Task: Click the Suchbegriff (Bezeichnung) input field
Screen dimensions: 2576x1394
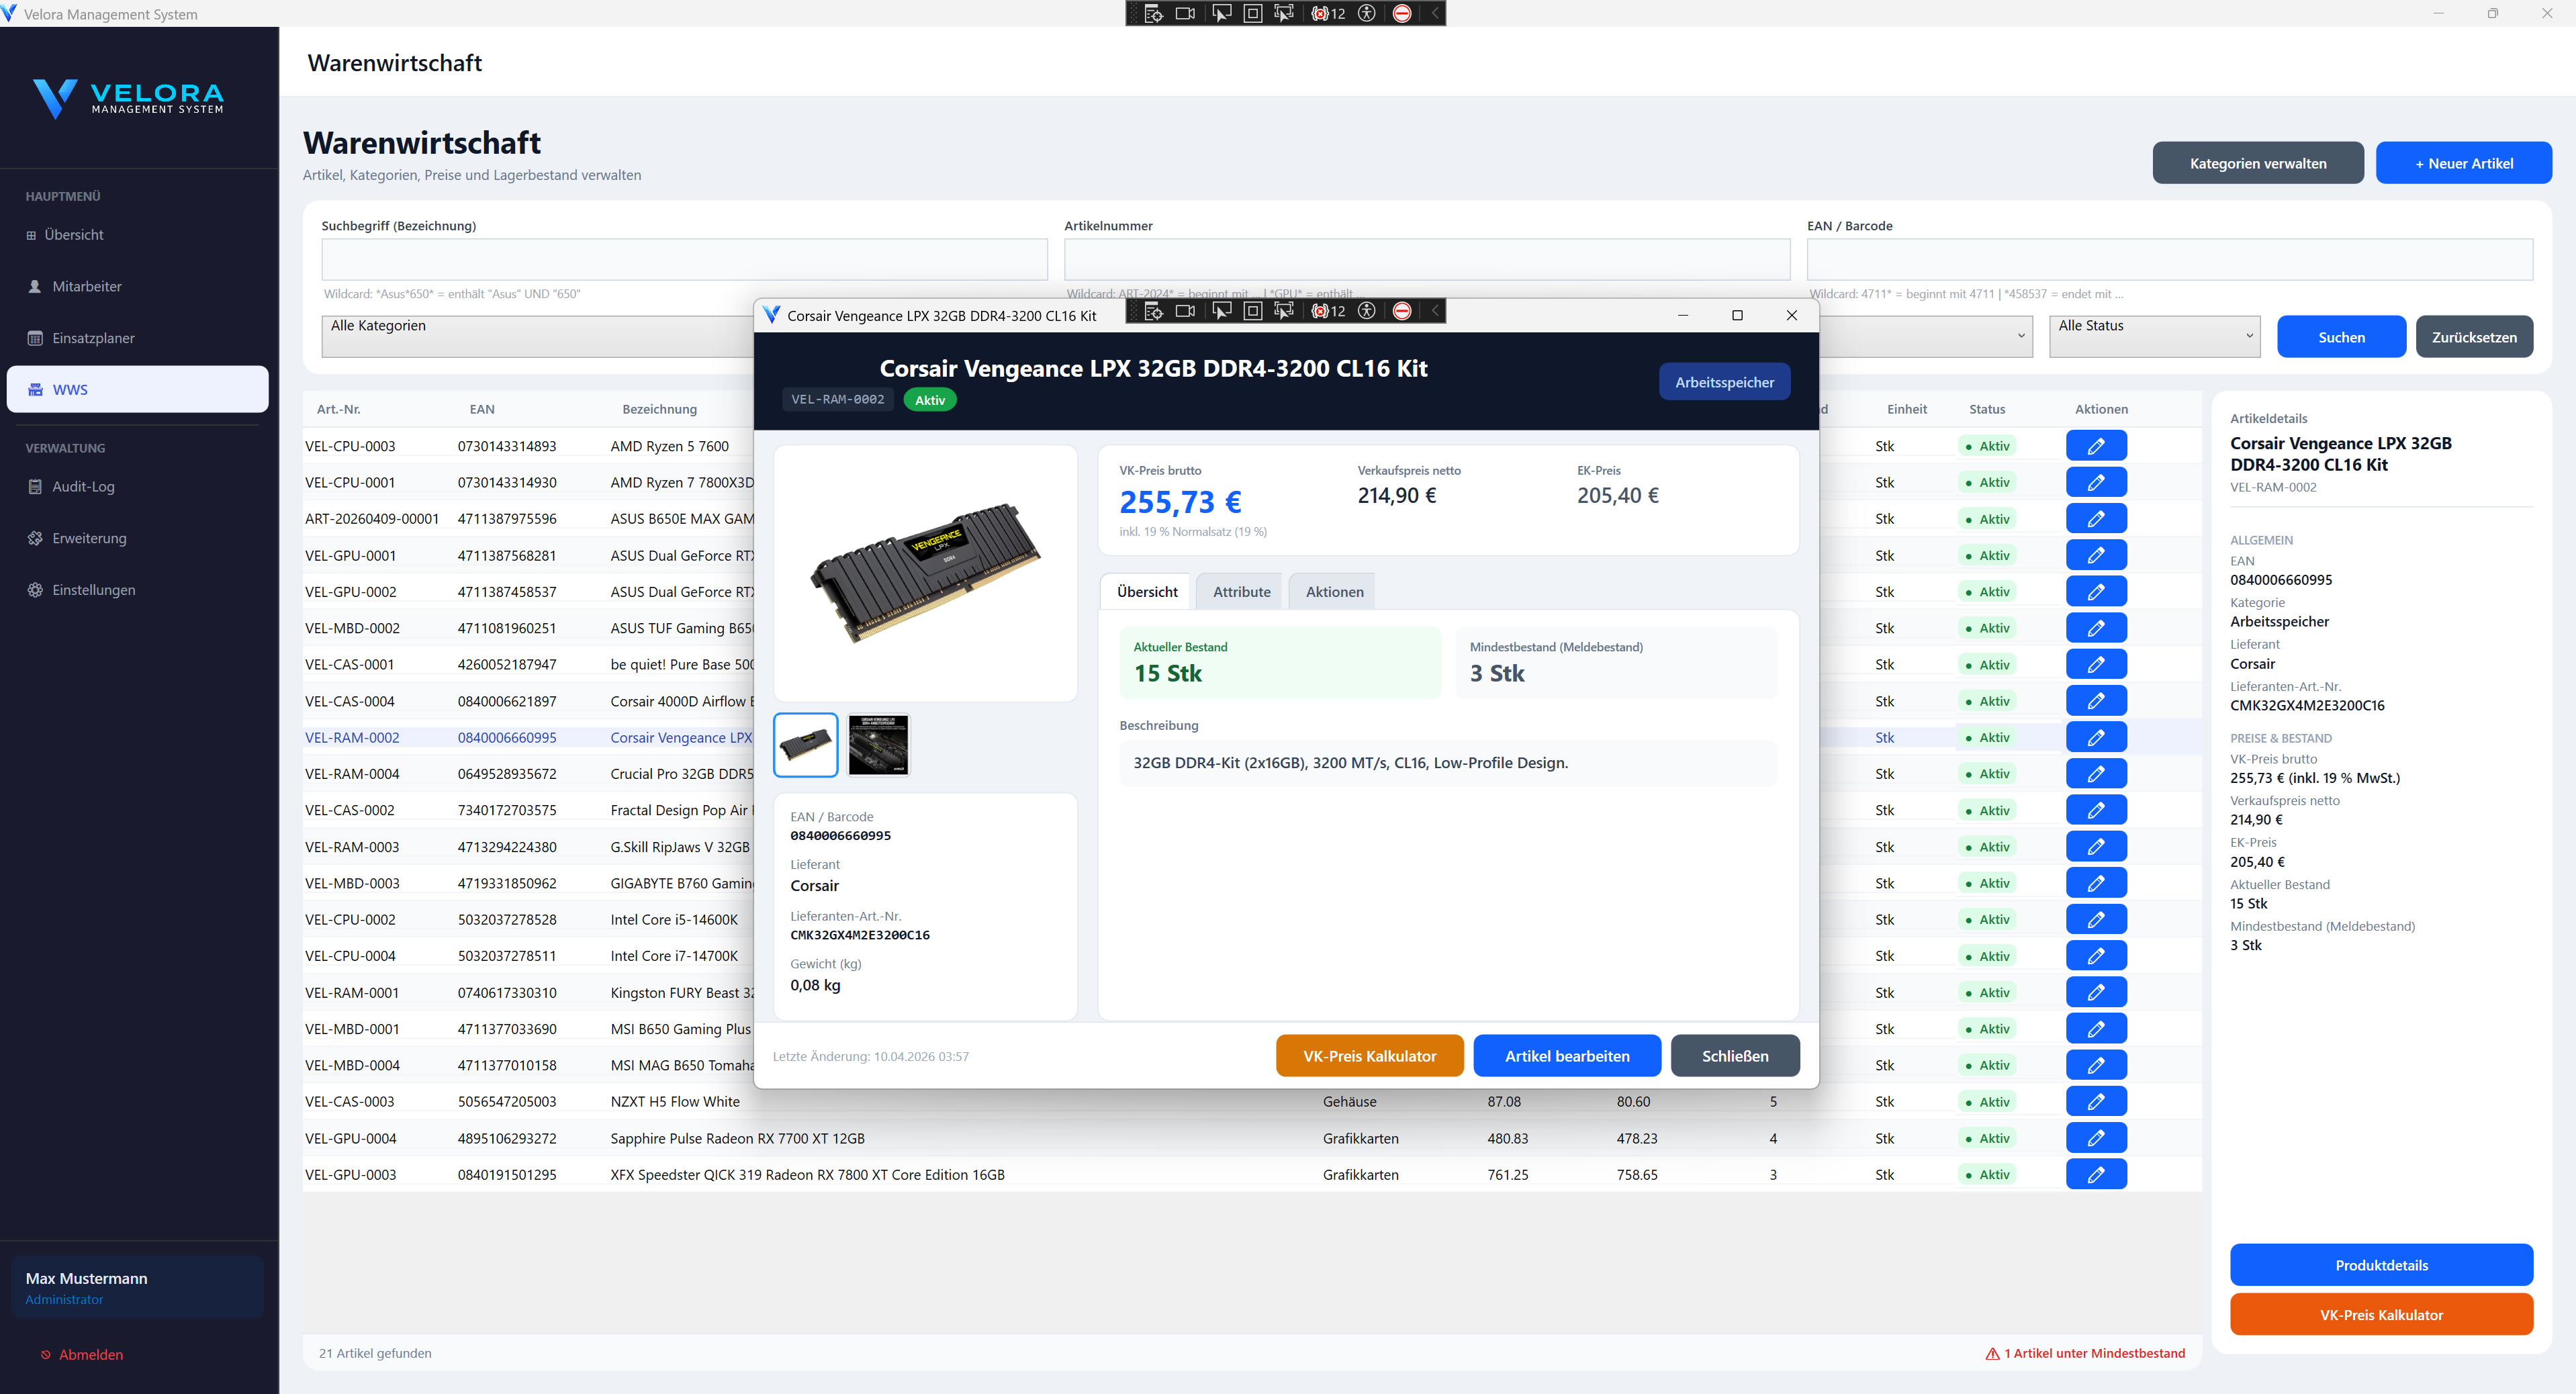Action: pos(684,259)
